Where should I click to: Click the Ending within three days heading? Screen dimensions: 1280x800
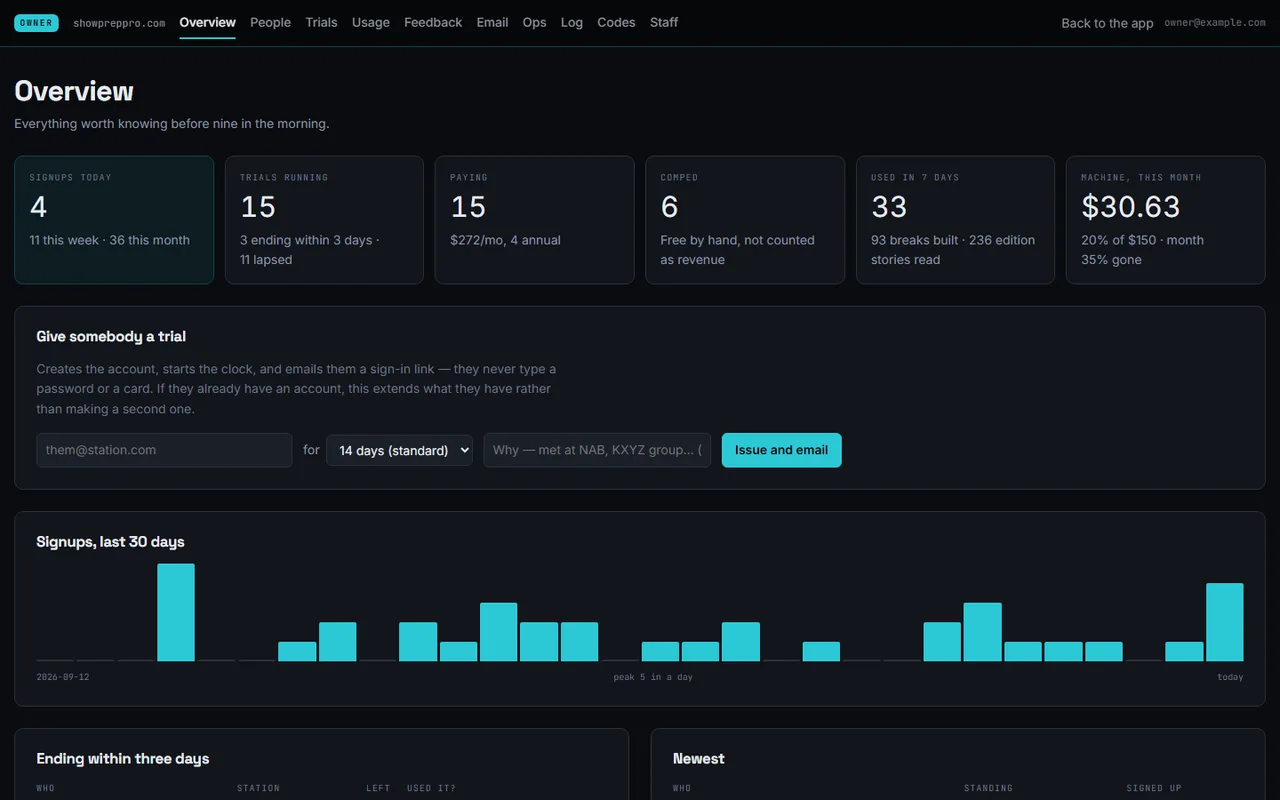point(123,759)
